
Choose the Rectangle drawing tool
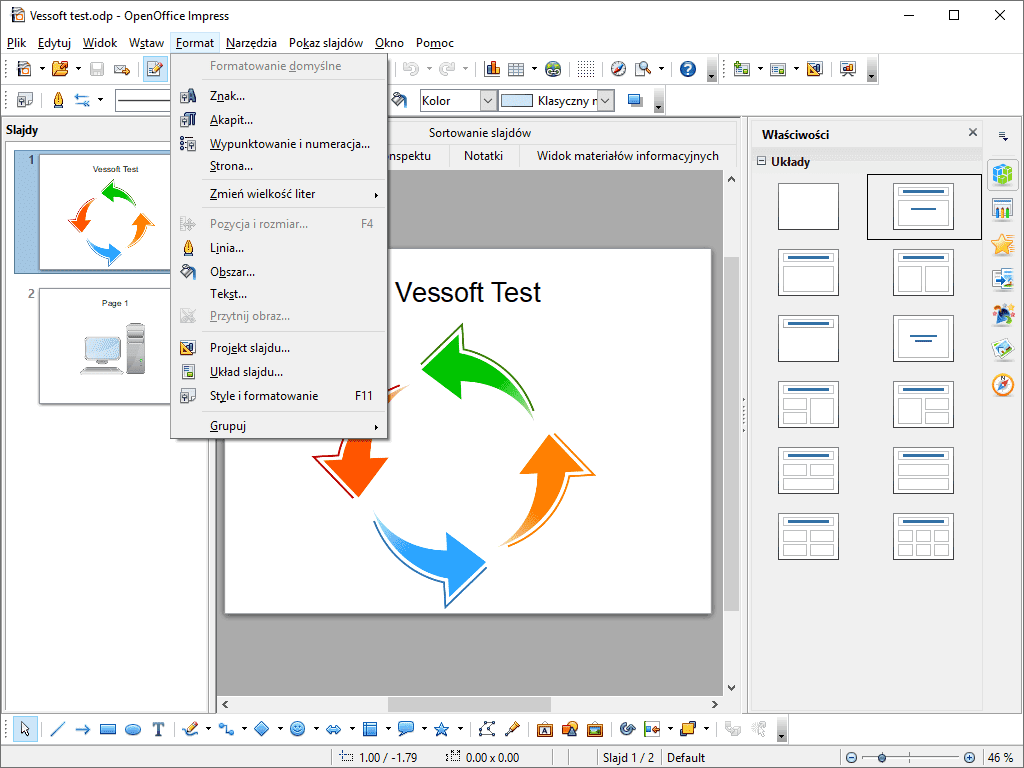(108, 729)
